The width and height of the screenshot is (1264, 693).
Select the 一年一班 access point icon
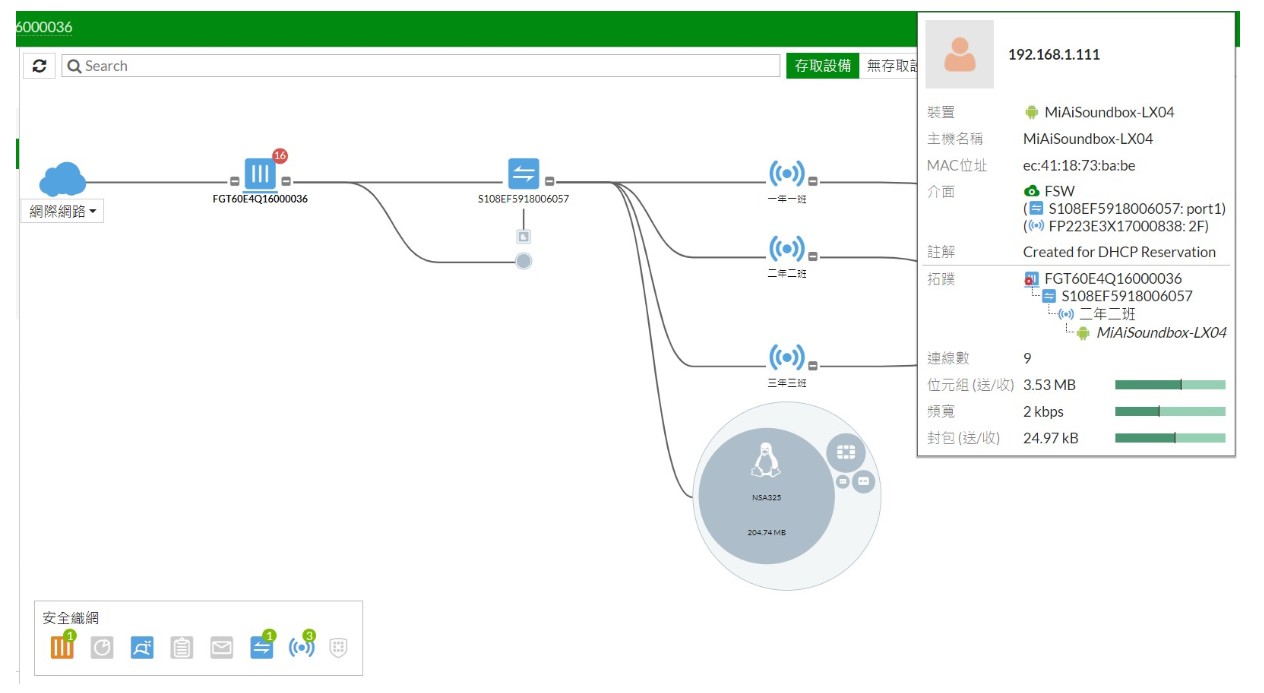[786, 174]
